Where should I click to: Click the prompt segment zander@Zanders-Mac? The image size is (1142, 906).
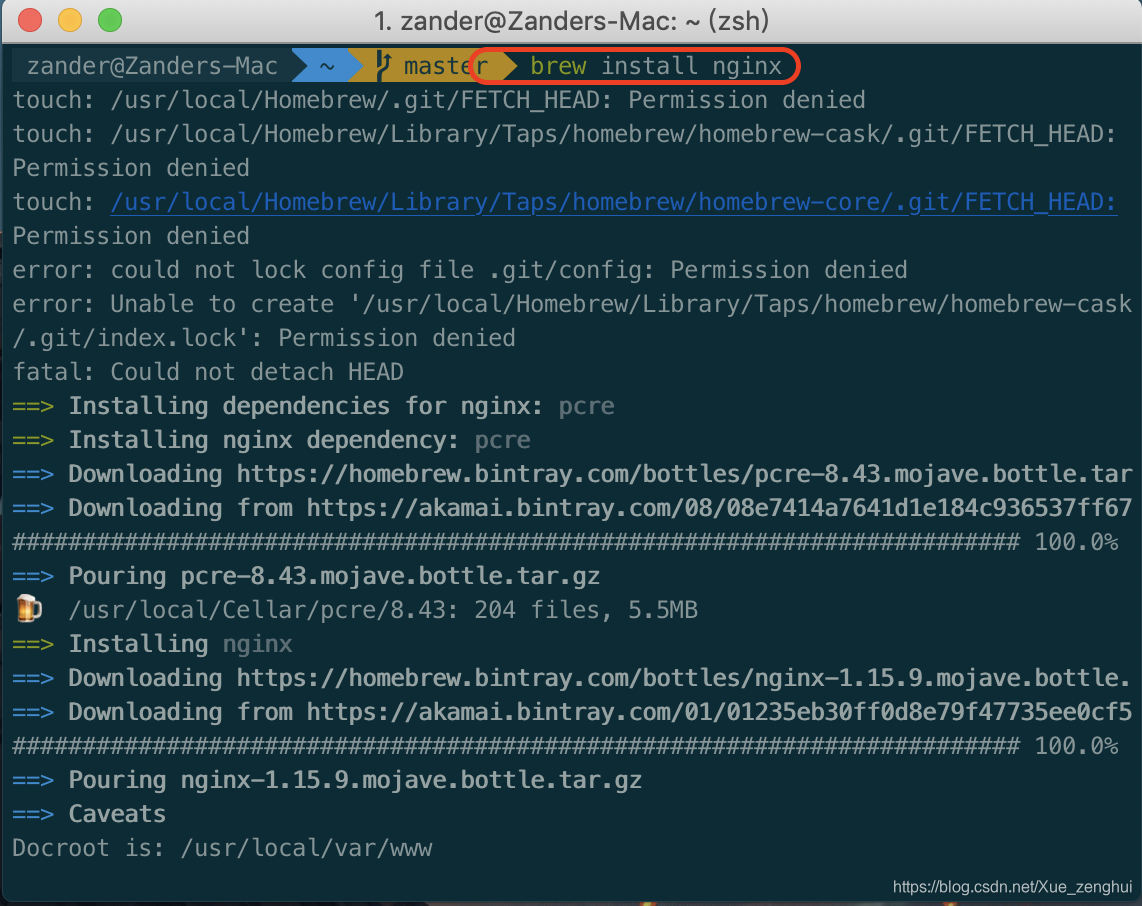click(152, 66)
